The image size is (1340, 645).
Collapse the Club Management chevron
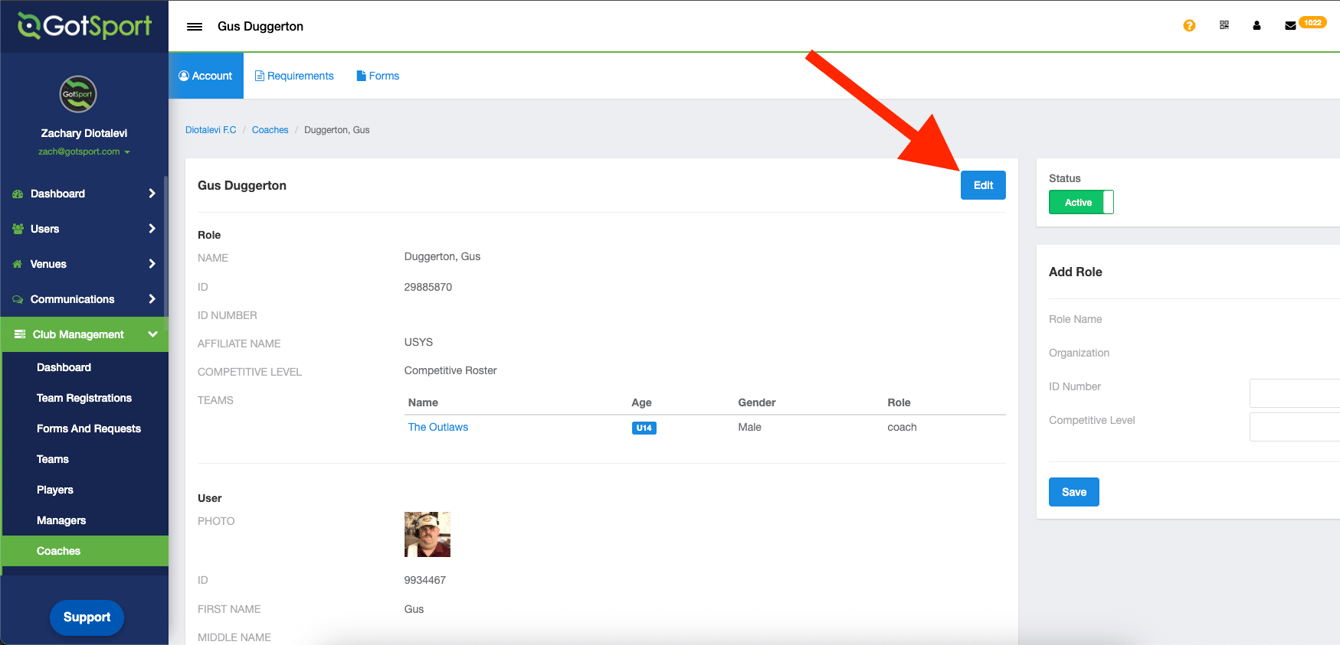[x=152, y=334]
